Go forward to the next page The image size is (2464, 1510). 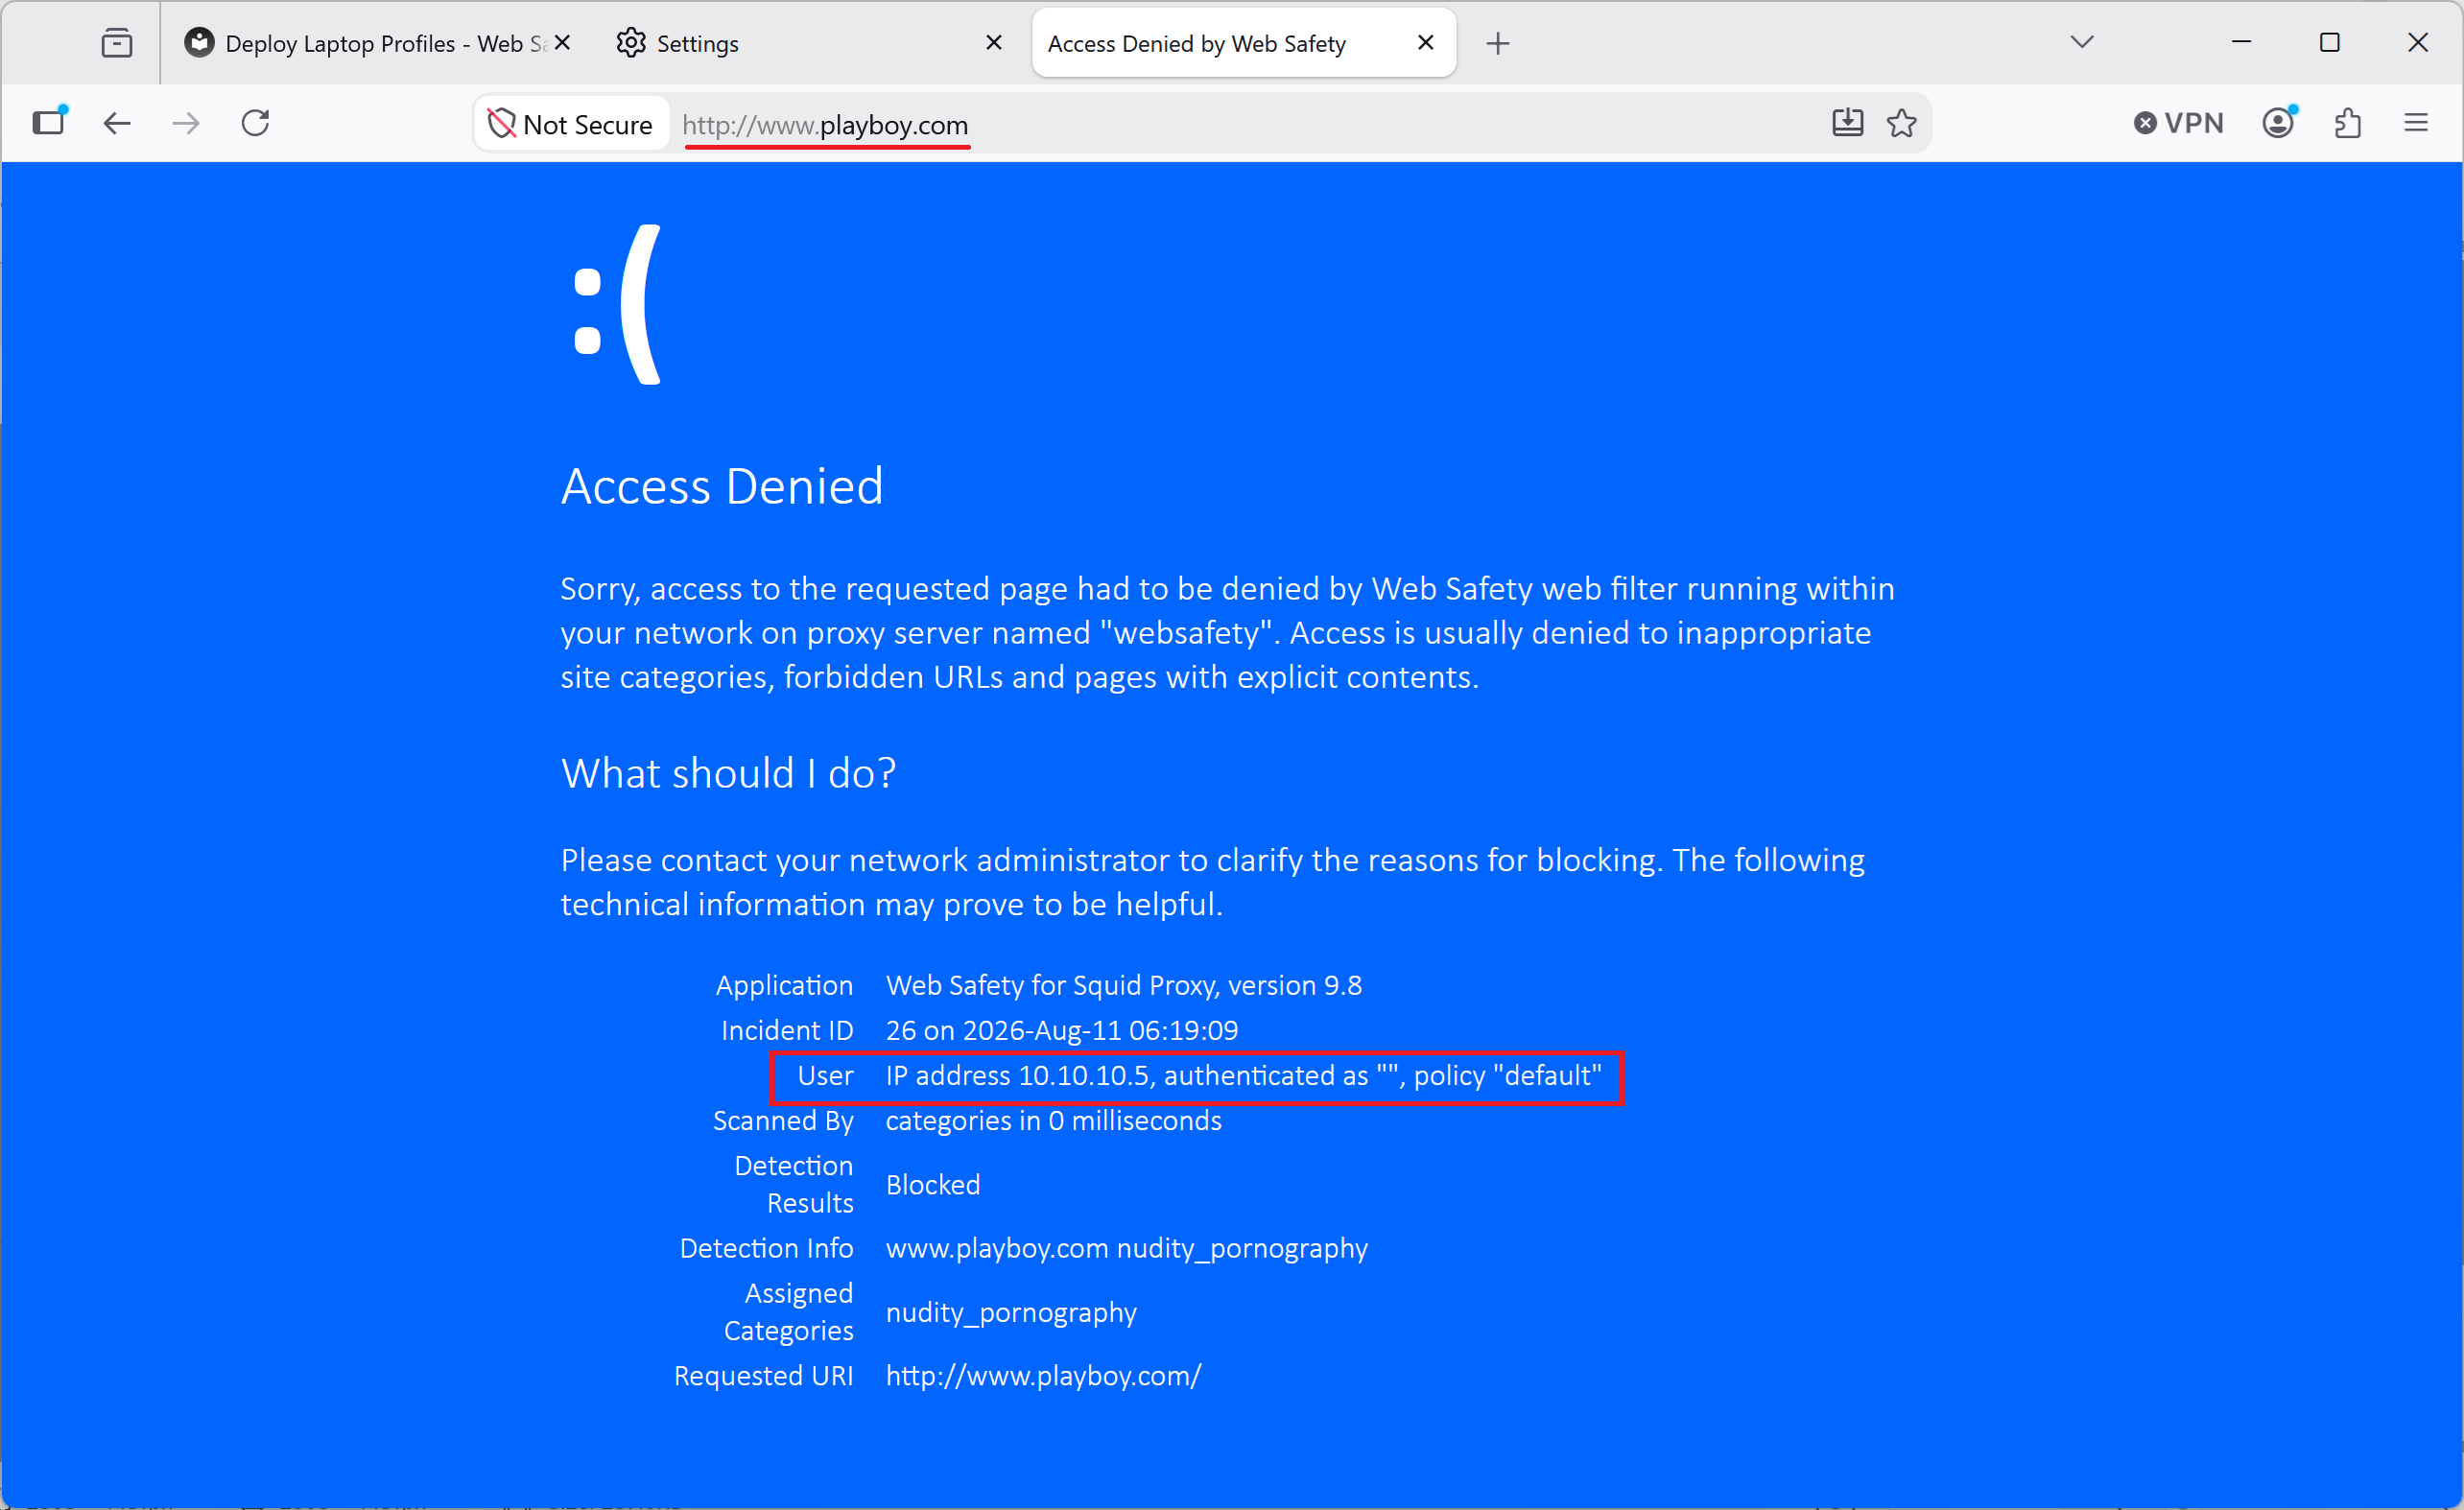(x=186, y=123)
